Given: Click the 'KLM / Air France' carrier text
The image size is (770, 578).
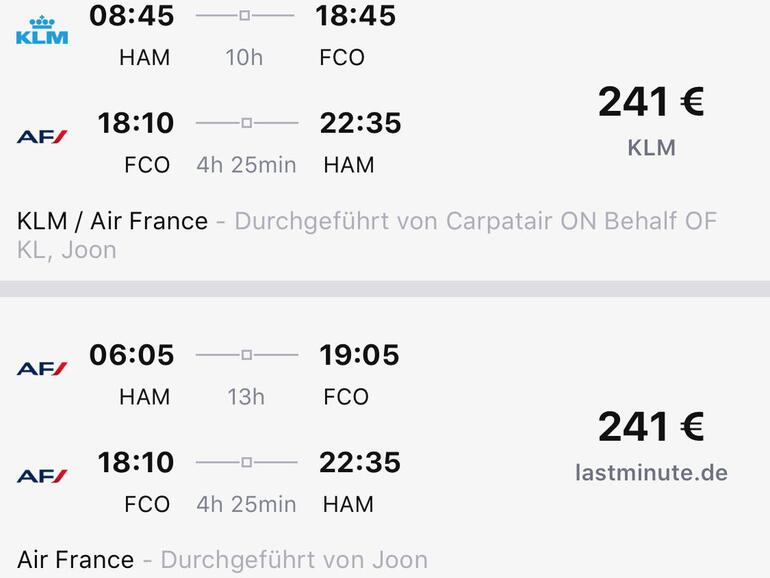Looking at the screenshot, I should pyautogui.click(x=112, y=221).
